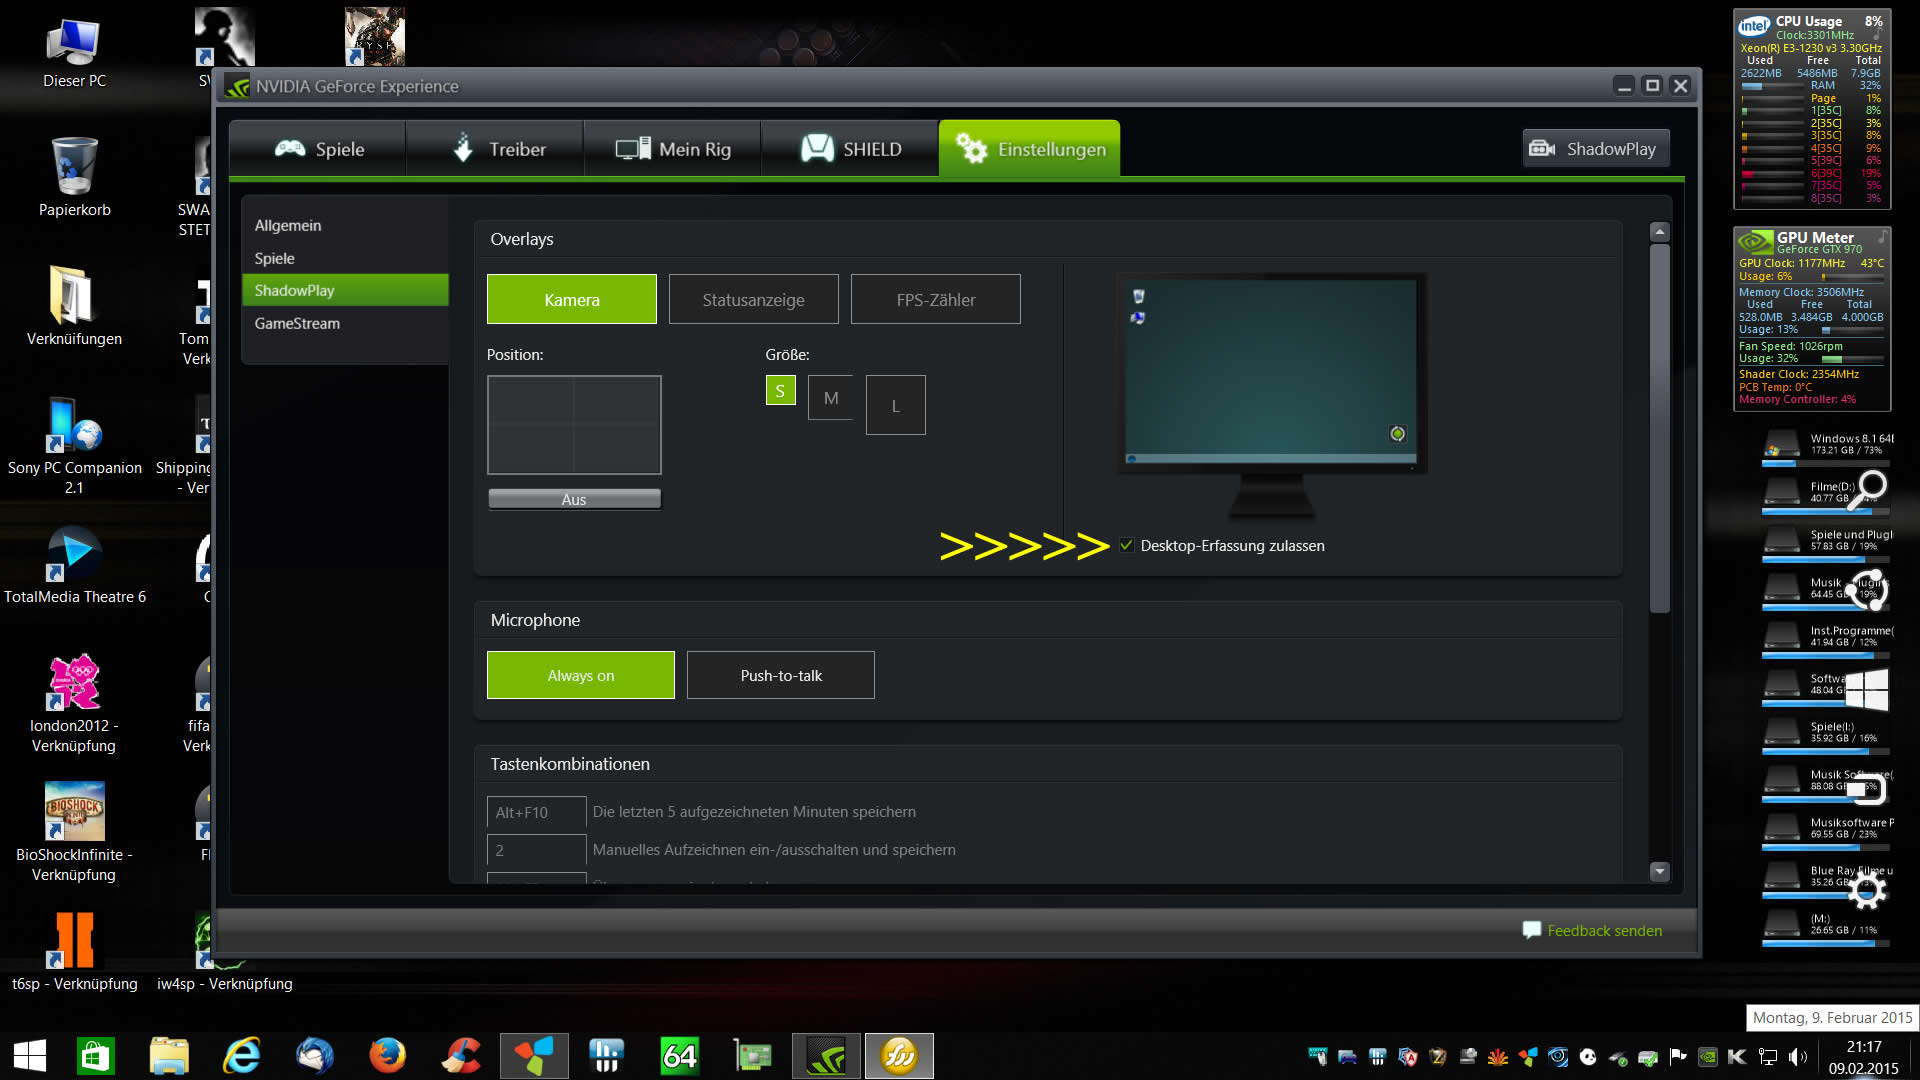Image resolution: width=1920 pixels, height=1080 pixels.
Task: Open File Explorer from the taskbar
Action: (x=169, y=1056)
